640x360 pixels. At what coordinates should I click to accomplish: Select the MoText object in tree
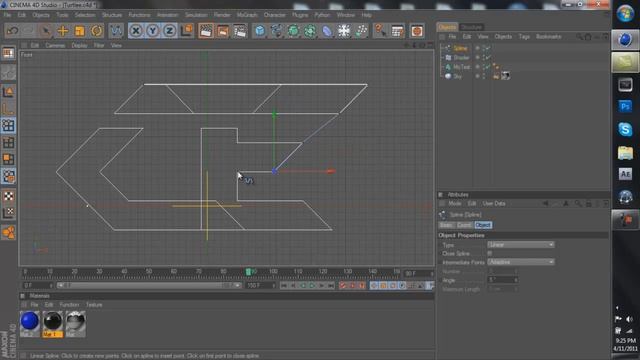click(462, 67)
